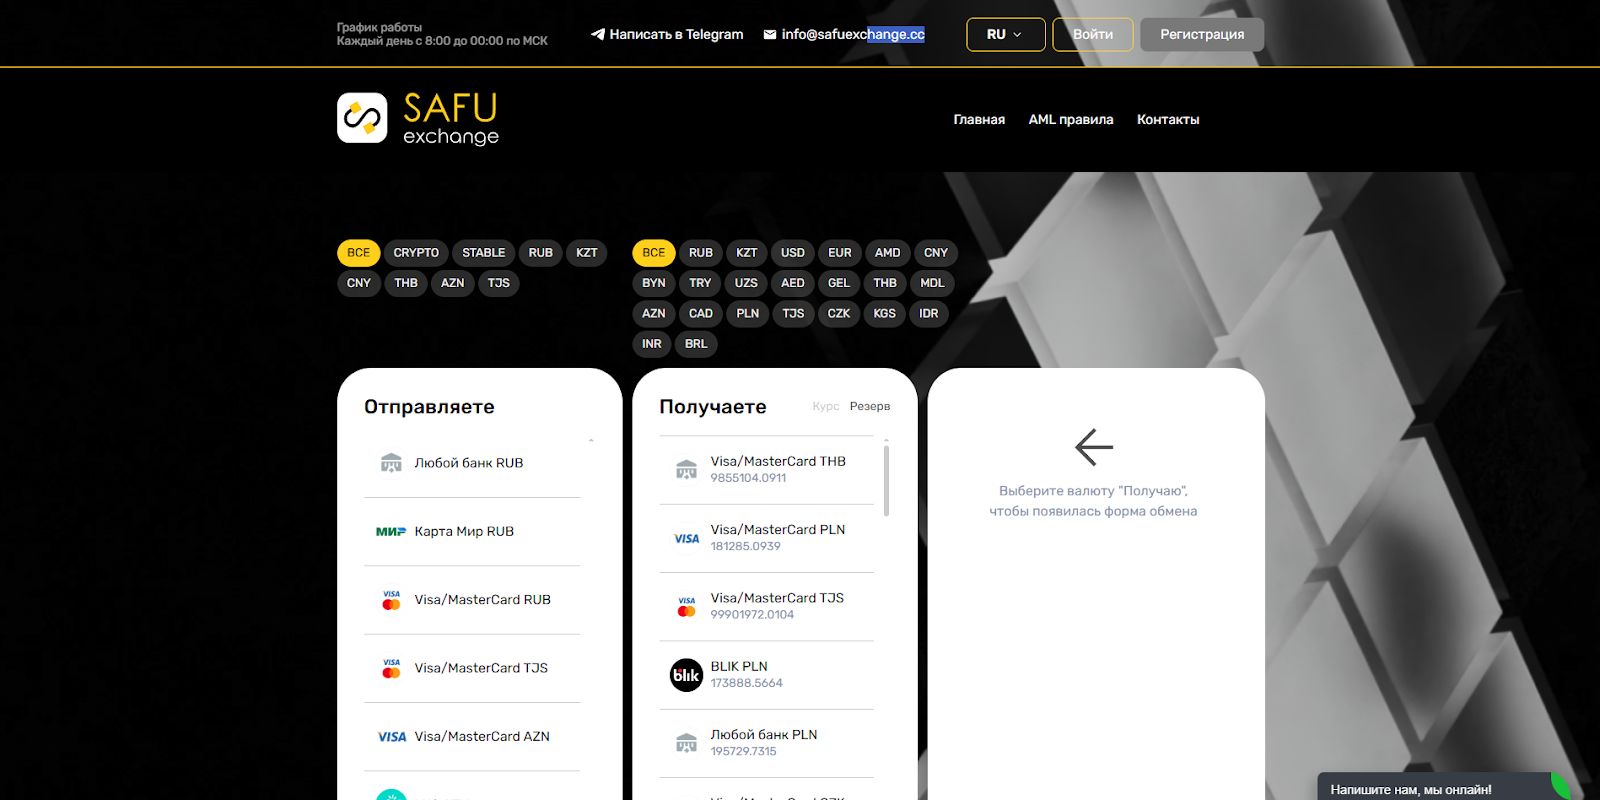Image resolution: width=1600 pixels, height=800 pixels.
Task: Choose Любой банк RUB to send
Action: (x=472, y=463)
